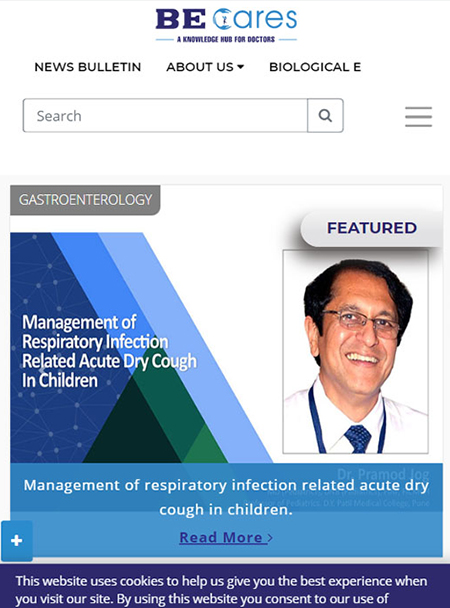Open the Biological E menu item
The image size is (450, 608).
pyautogui.click(x=315, y=67)
